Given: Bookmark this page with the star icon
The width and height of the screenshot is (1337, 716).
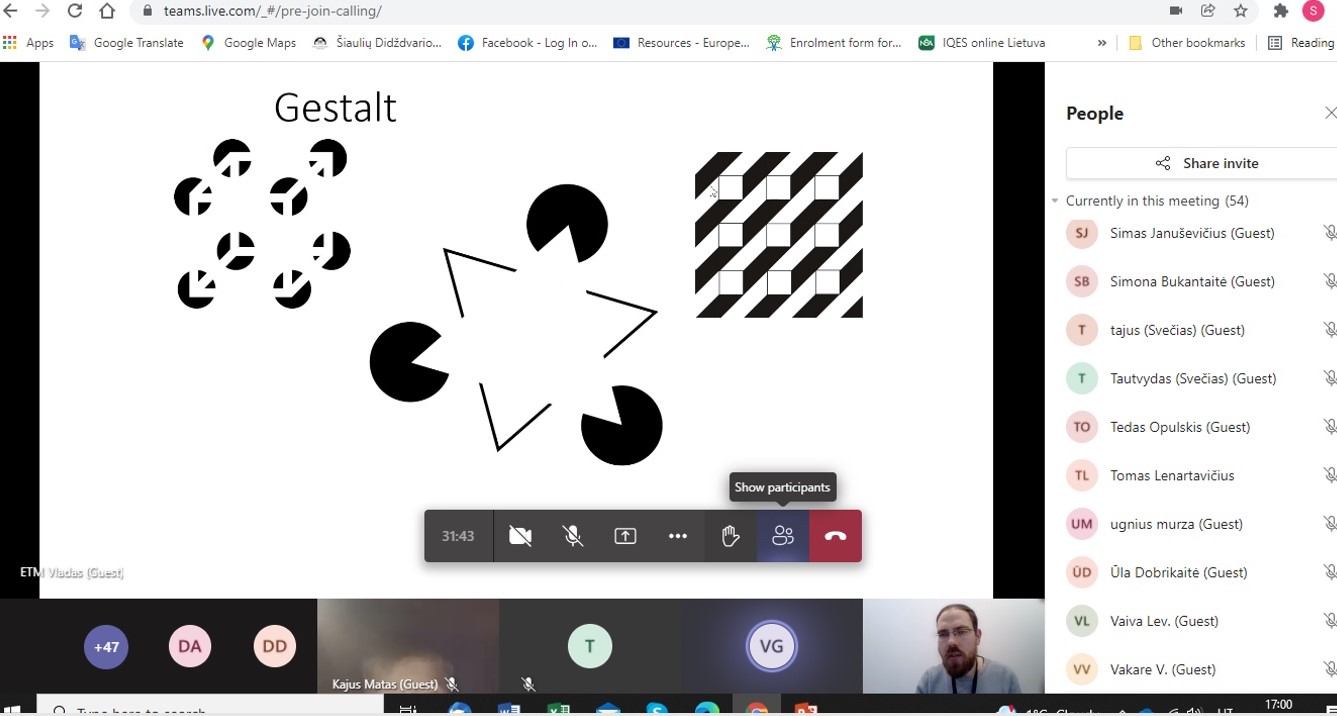Looking at the screenshot, I should coord(1241,11).
